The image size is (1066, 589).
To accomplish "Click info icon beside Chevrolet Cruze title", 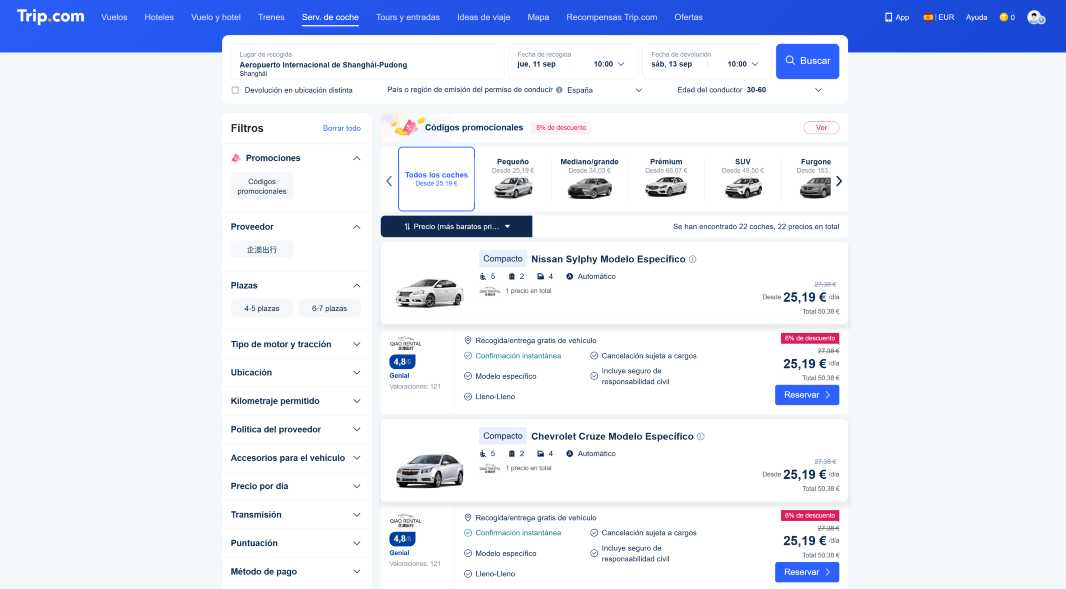I will (701, 437).
